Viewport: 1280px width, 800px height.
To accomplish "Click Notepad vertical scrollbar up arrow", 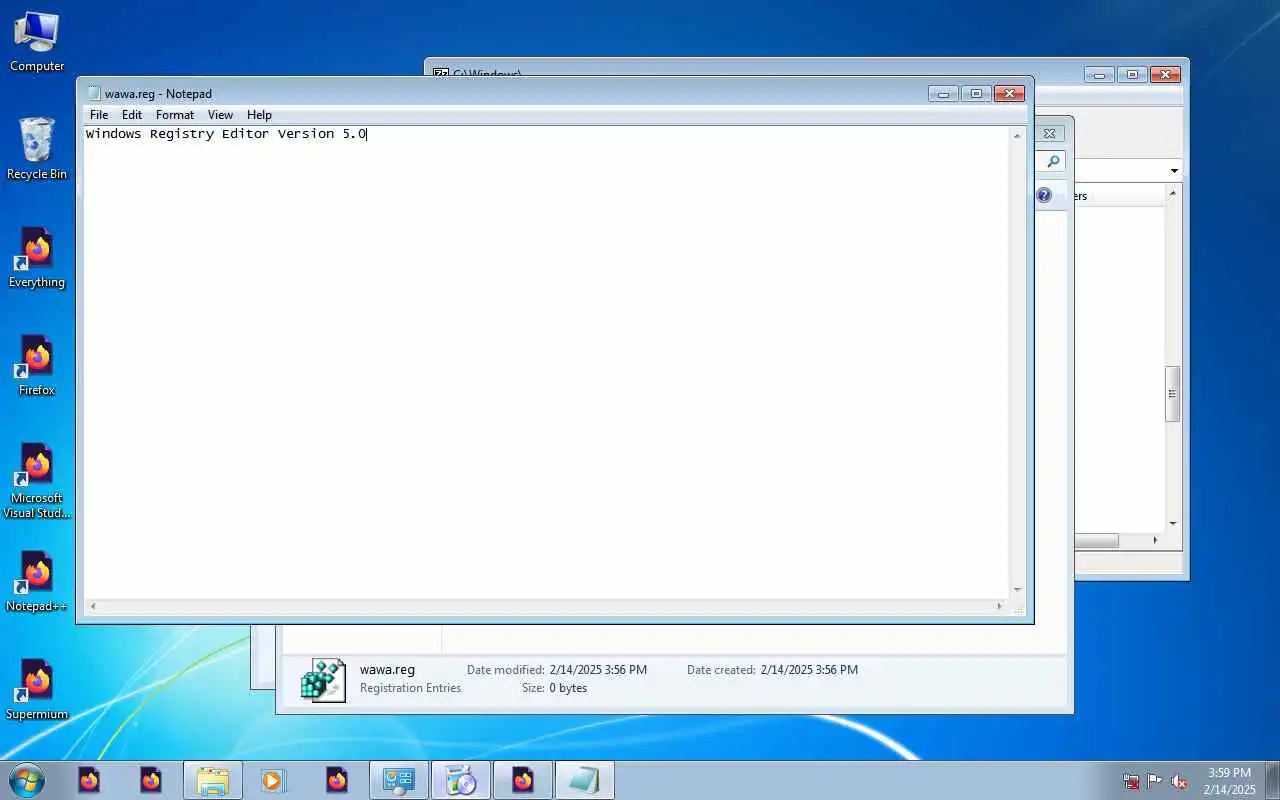I will tap(1018, 136).
